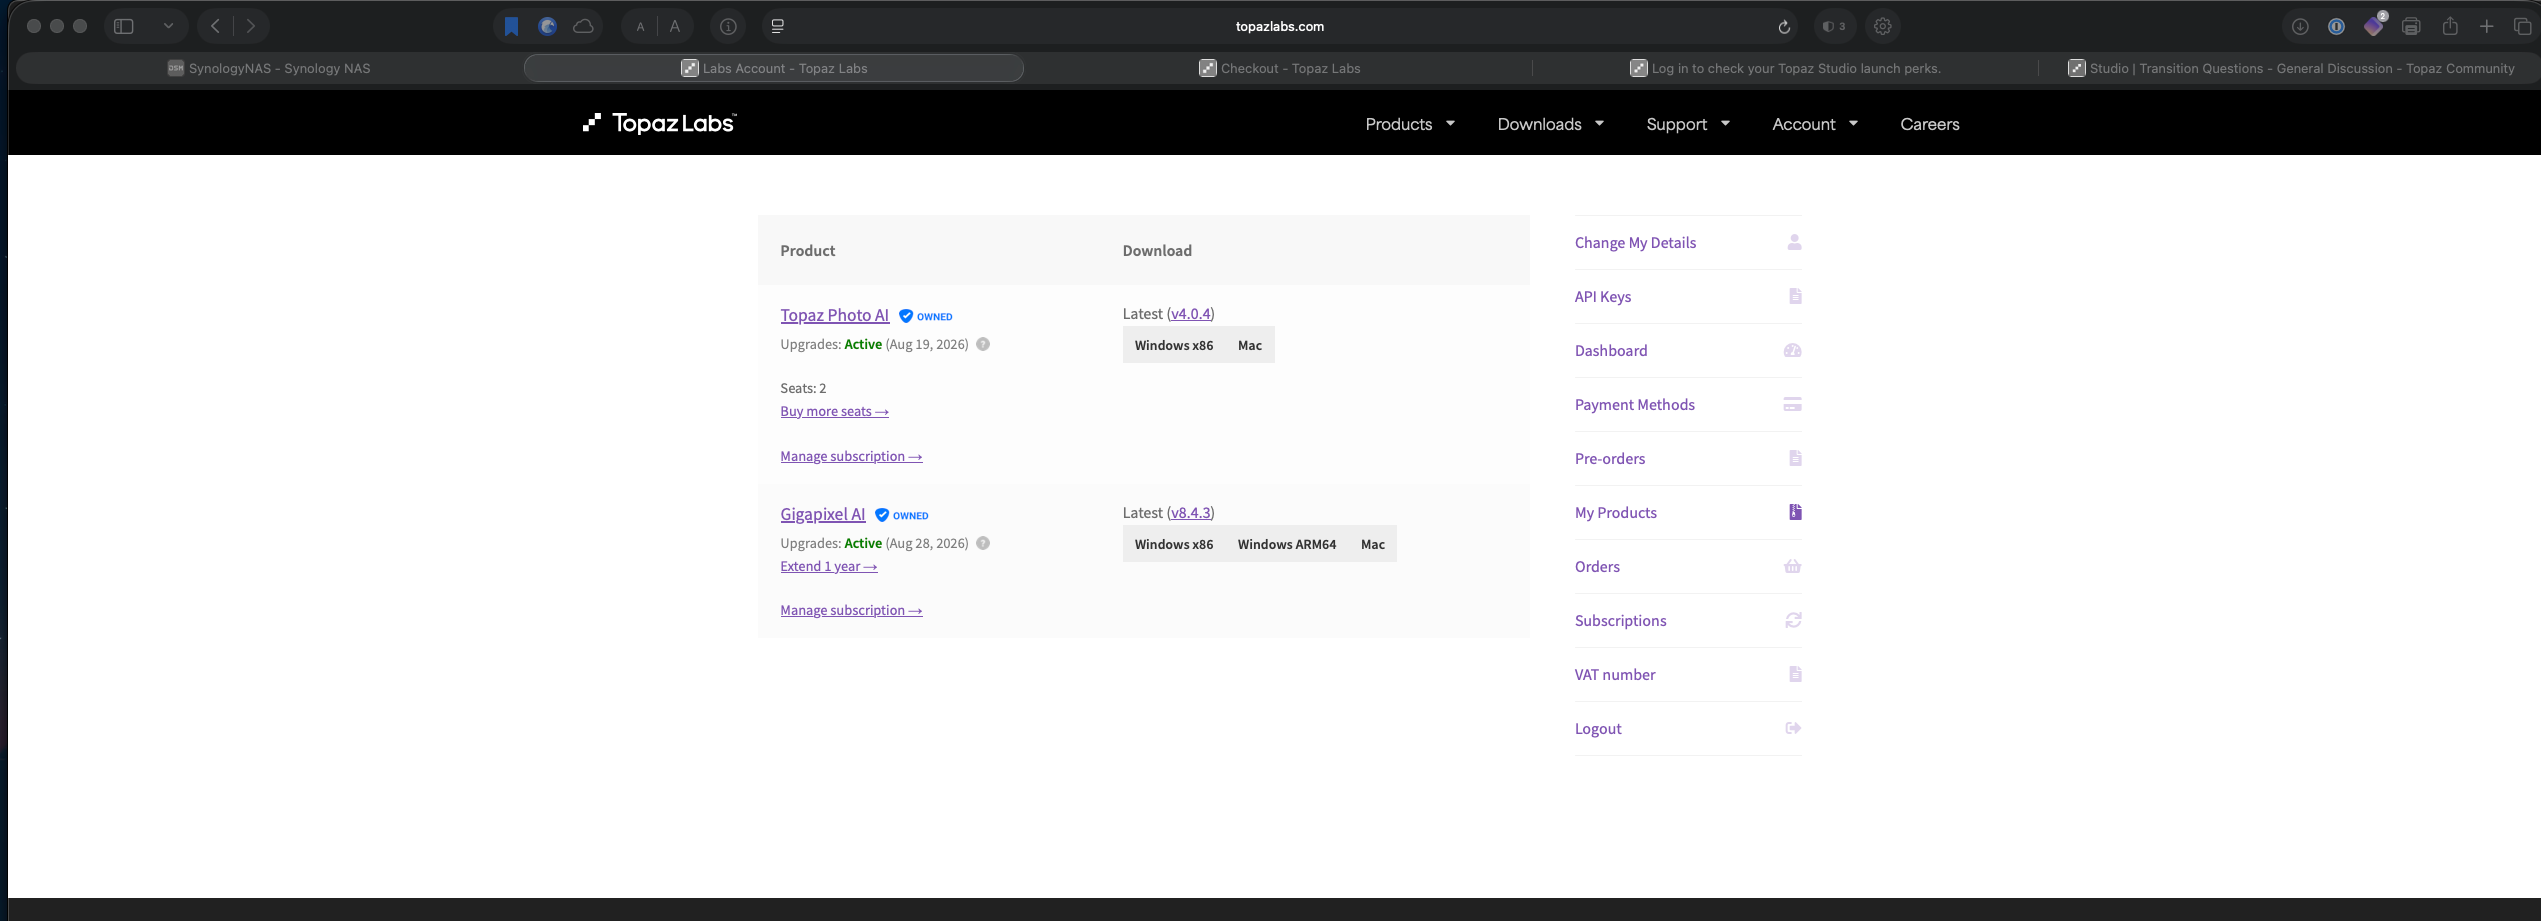Screen dimensions: 2541x921
Task: Open the Buy more seats link
Action: 834,411
